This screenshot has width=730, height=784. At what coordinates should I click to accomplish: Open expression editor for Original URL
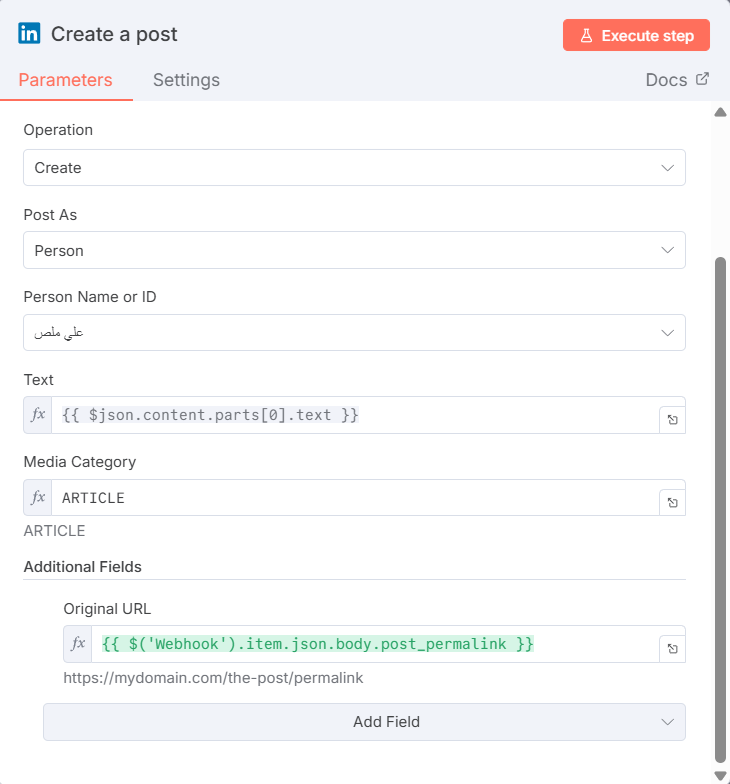[672, 649]
